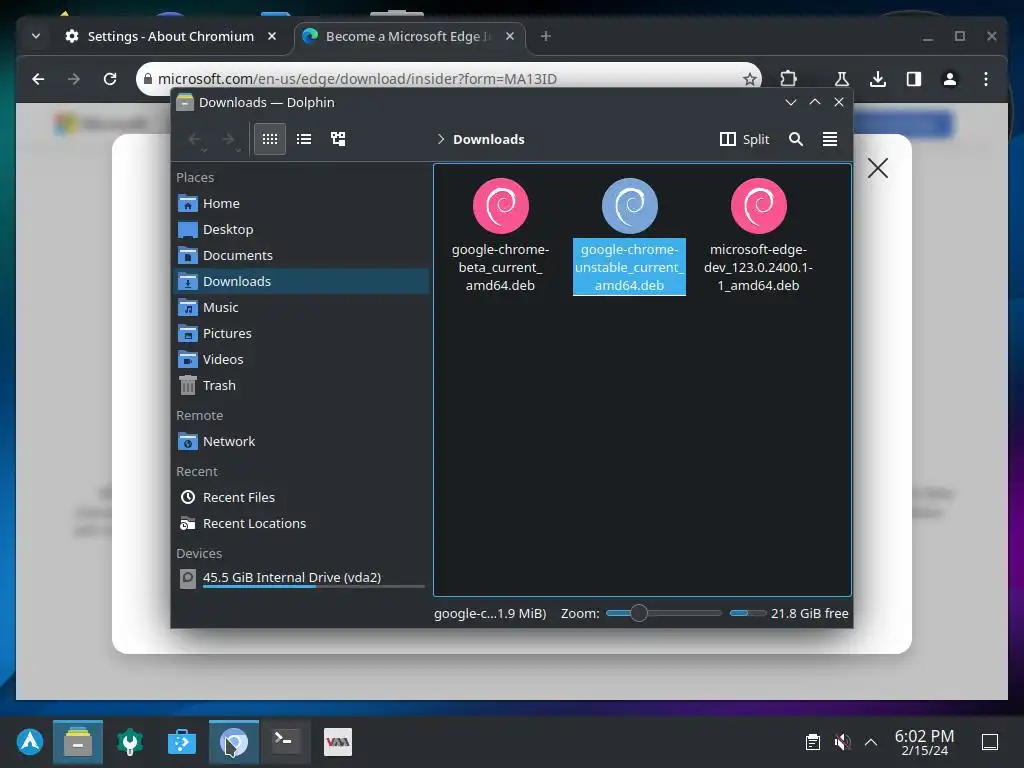Open the VM app in taskbar
1024x768 pixels.
coord(338,742)
